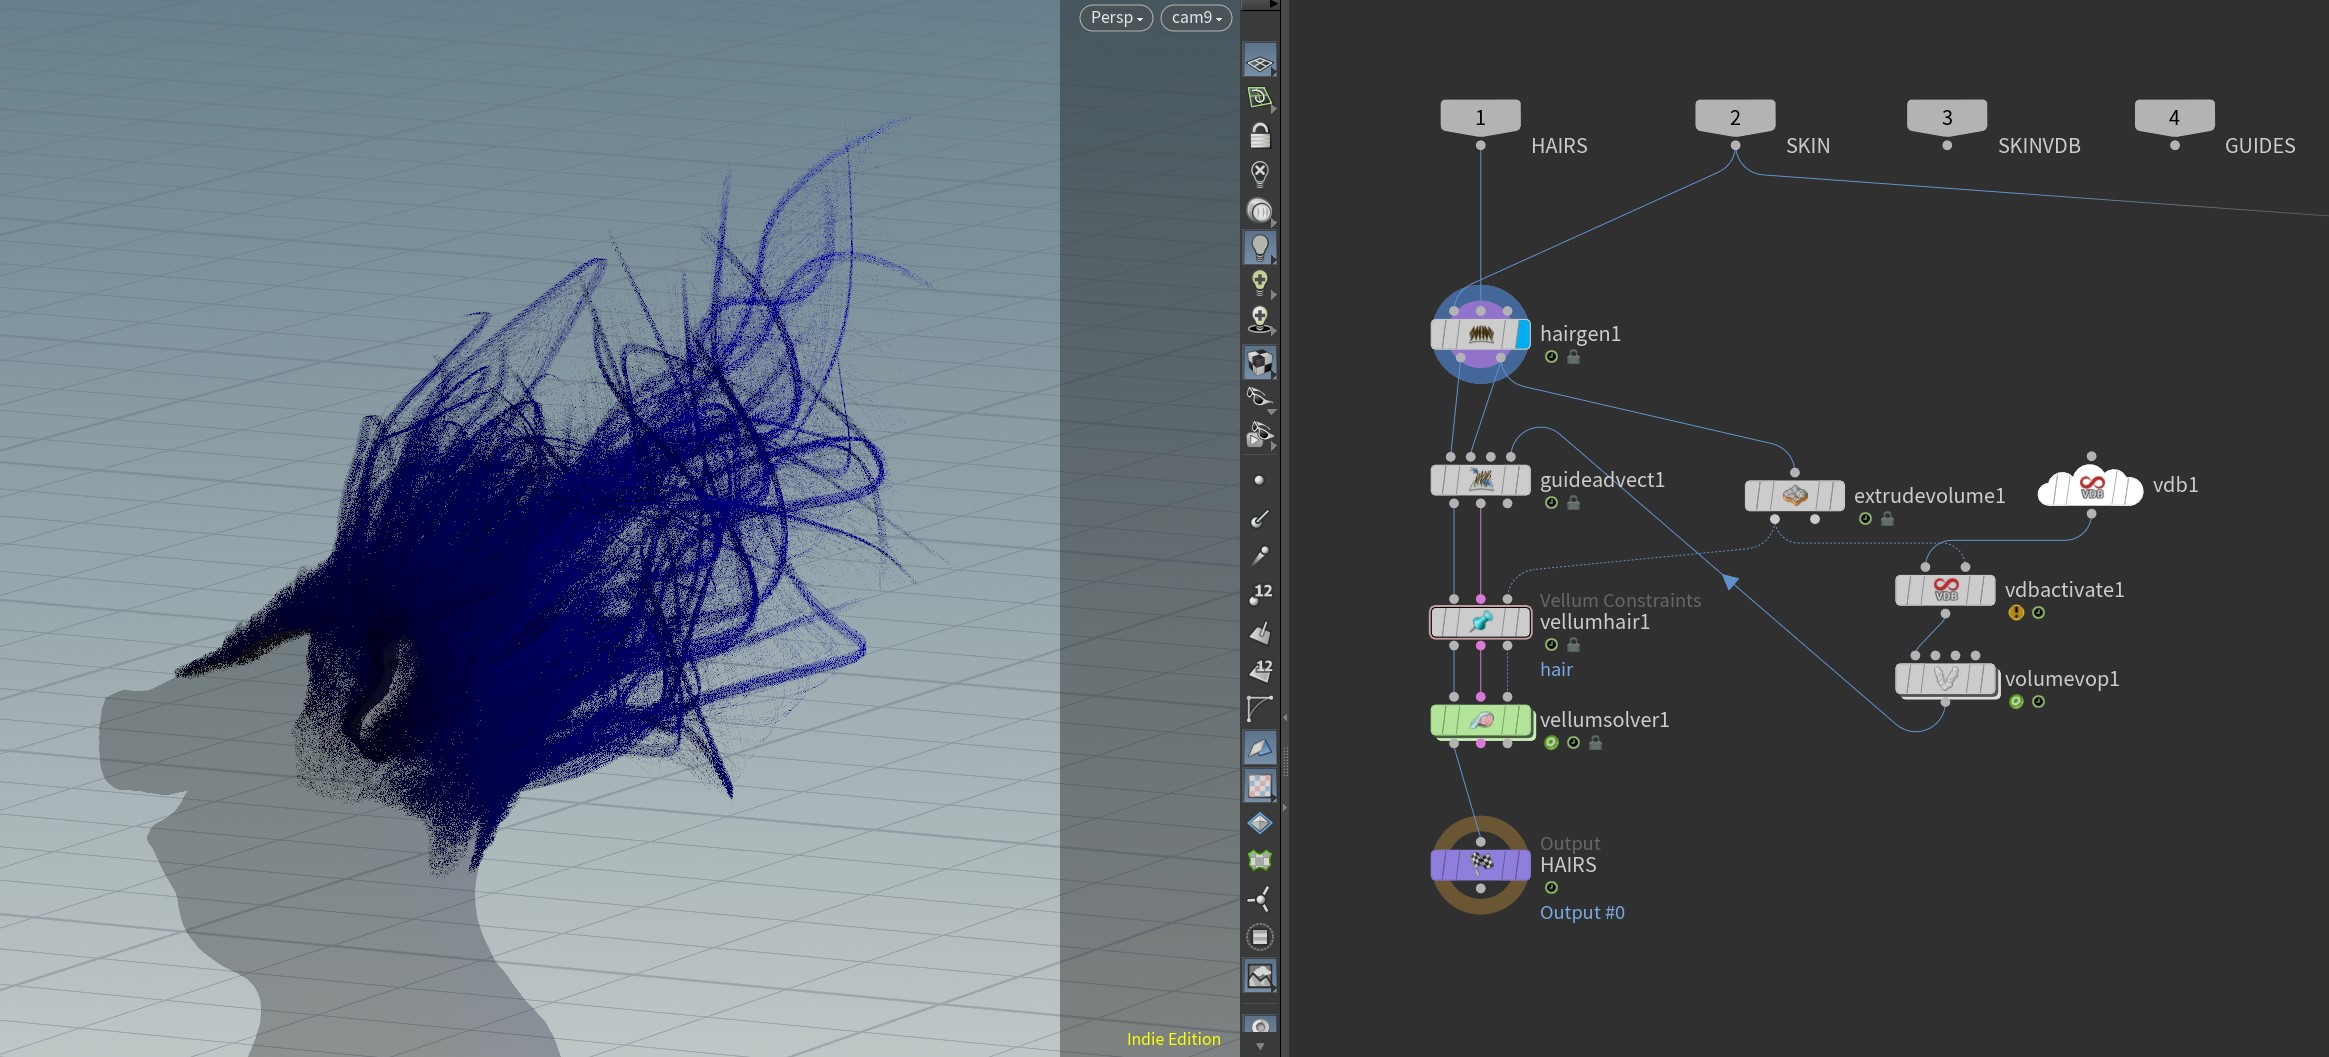The width and height of the screenshot is (2329, 1057).
Task: Toggle the display flag on guideadvect1
Action: click(x=1522, y=480)
